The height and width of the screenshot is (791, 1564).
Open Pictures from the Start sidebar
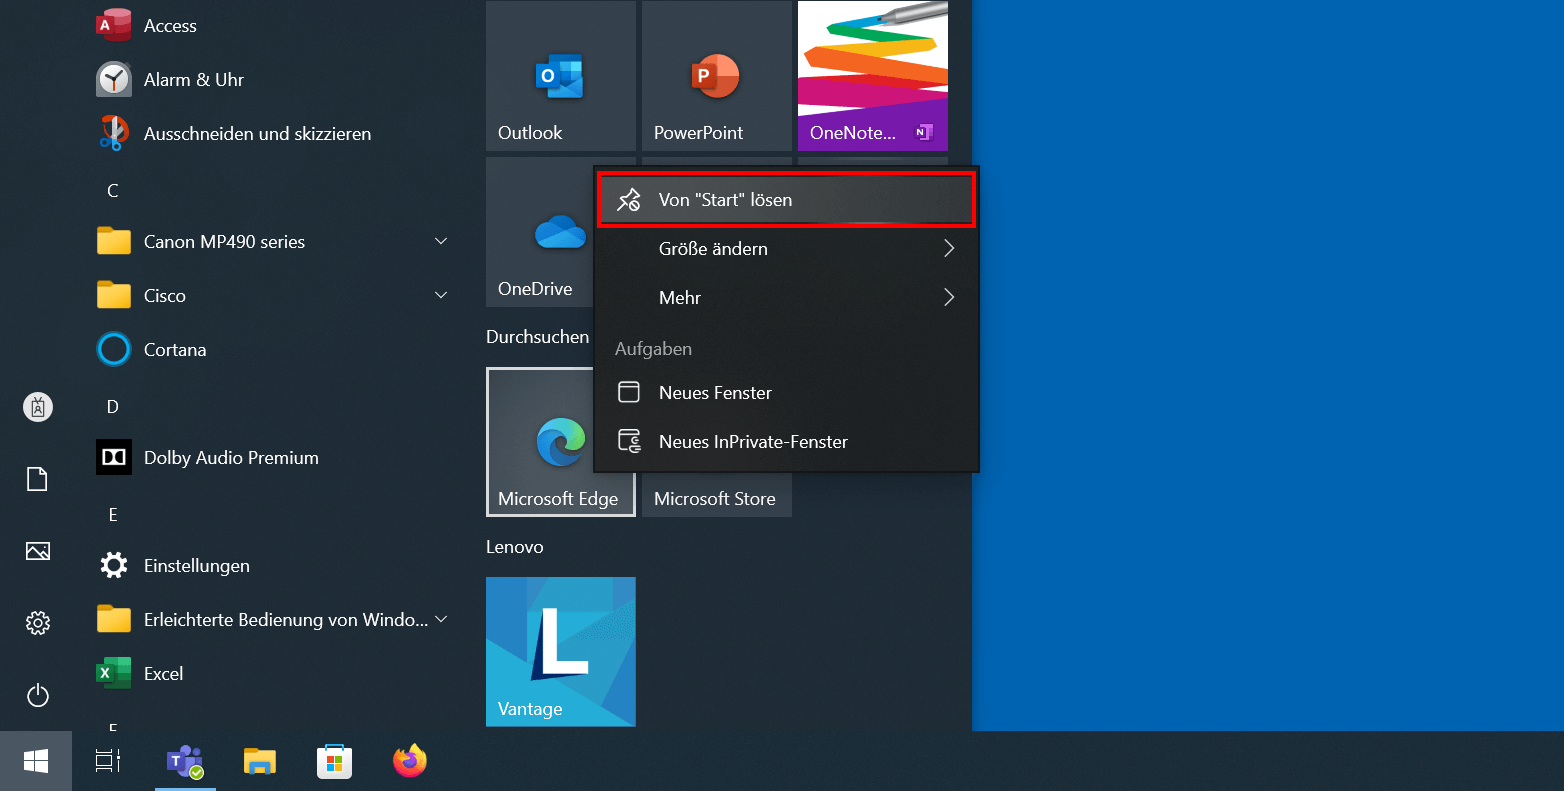click(x=37, y=551)
